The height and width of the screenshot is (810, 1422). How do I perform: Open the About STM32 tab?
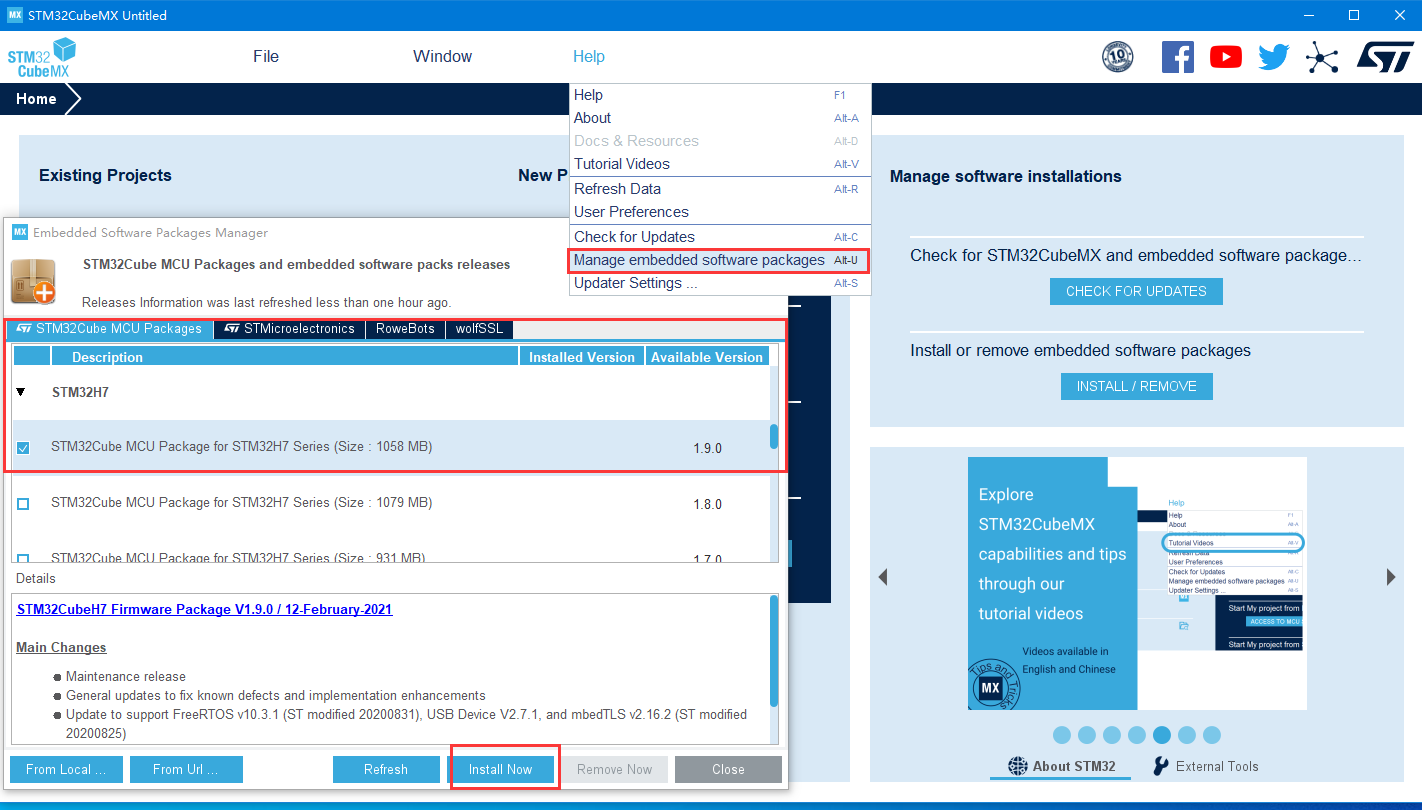pos(1061,767)
